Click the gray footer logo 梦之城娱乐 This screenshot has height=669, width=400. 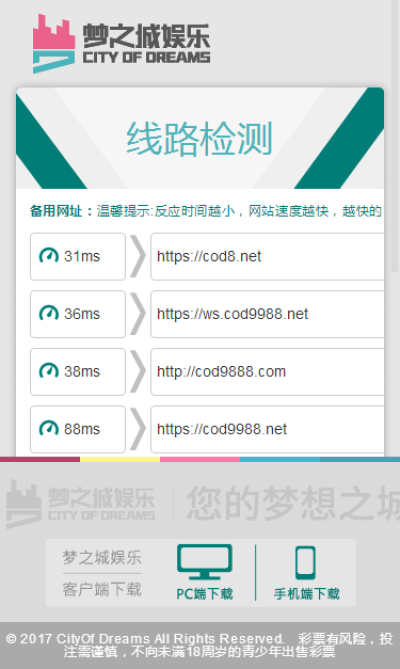tap(81, 503)
